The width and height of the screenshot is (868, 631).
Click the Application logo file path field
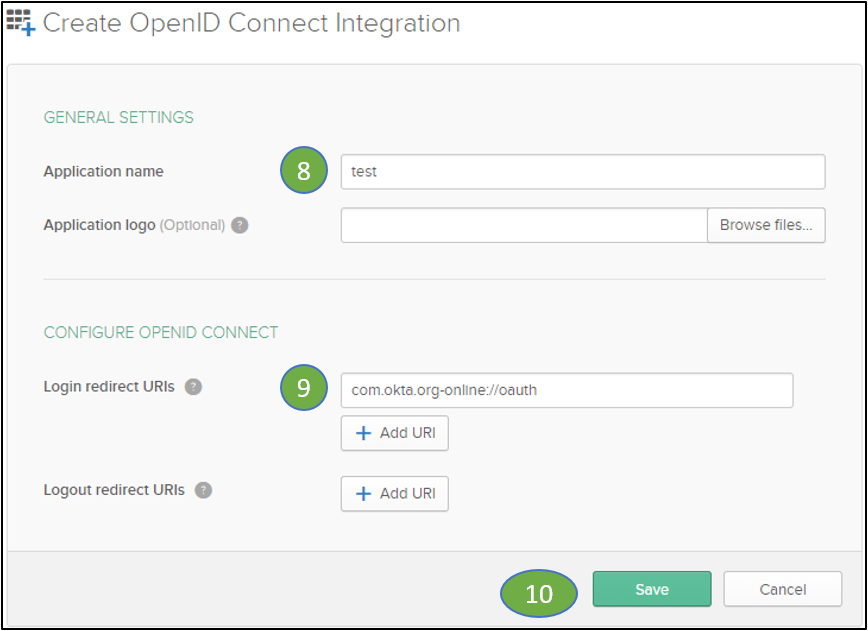(x=524, y=225)
